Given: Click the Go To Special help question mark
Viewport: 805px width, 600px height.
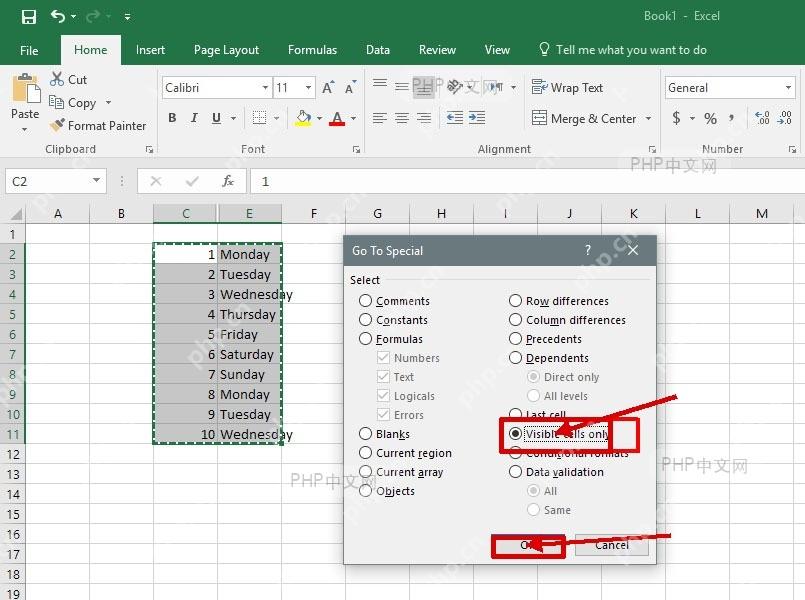Looking at the screenshot, I should (x=588, y=250).
